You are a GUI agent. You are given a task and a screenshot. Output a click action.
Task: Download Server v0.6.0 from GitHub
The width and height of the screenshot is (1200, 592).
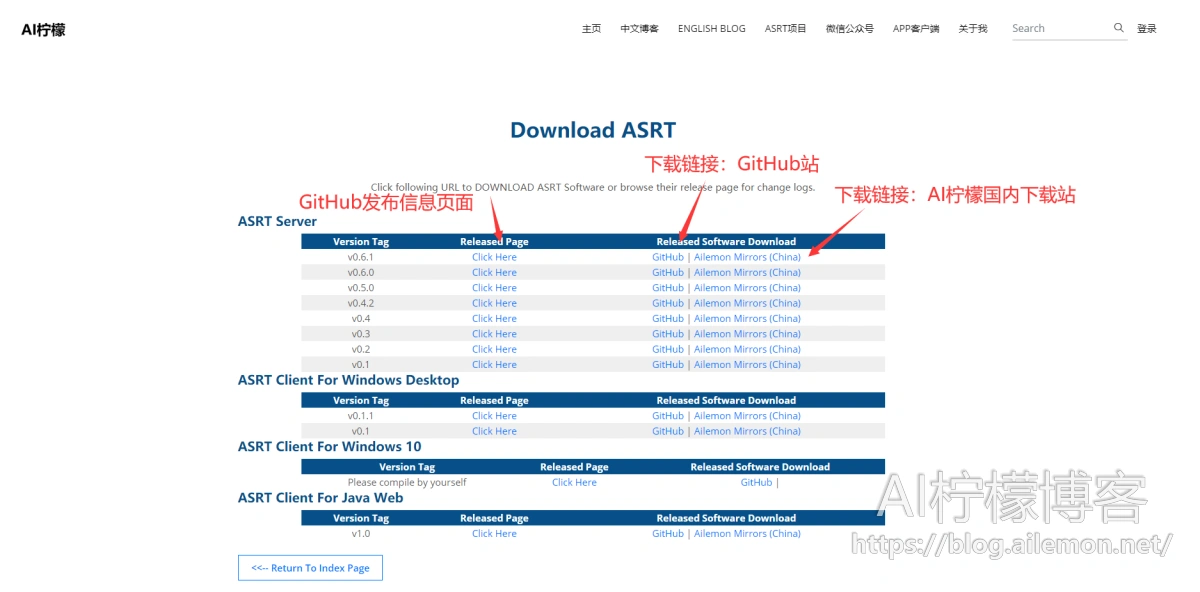coord(668,272)
